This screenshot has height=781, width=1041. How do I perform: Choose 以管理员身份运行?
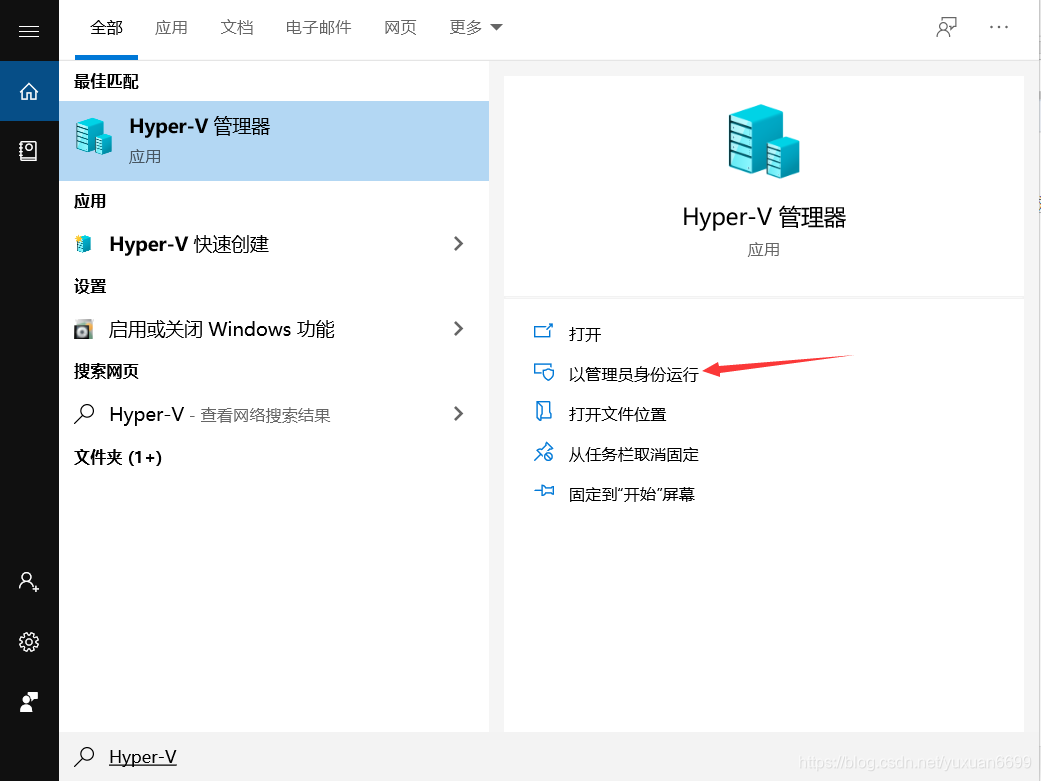click(633, 375)
